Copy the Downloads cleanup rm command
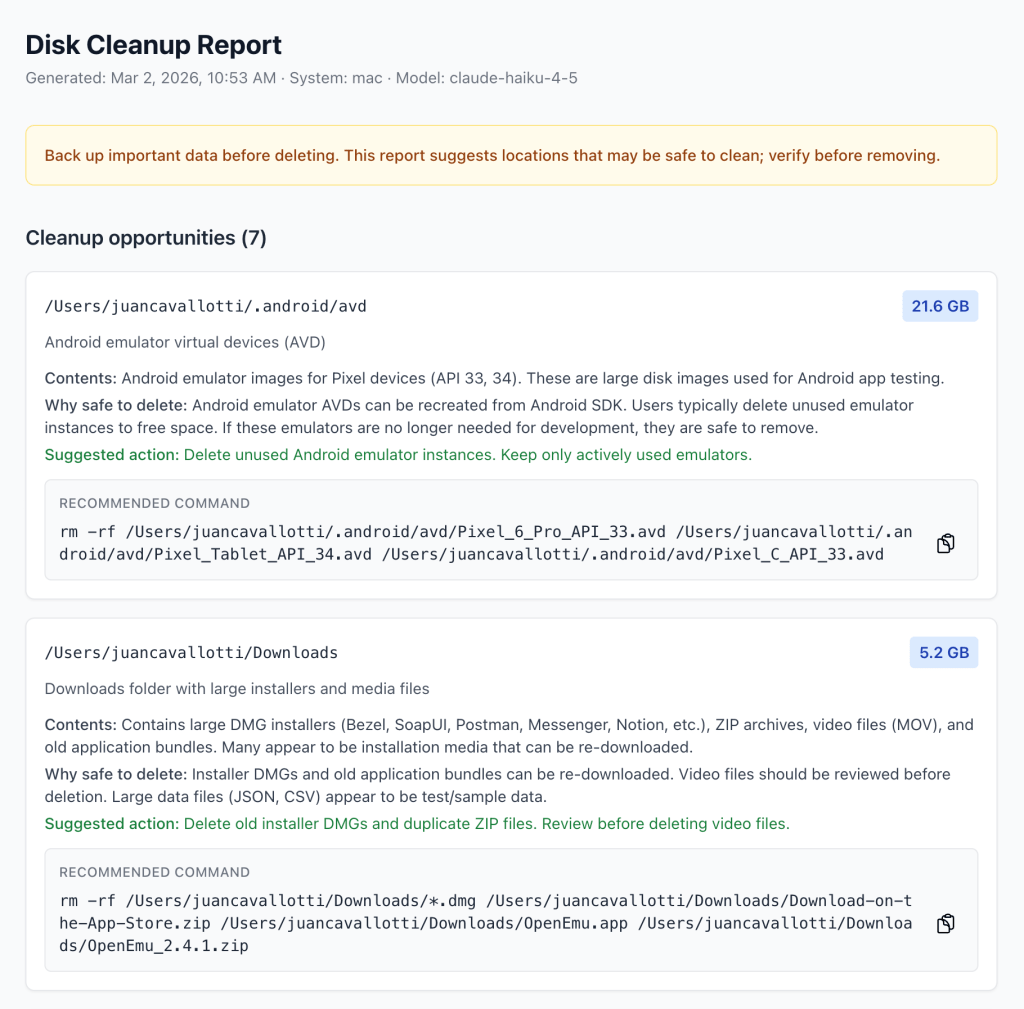 pyautogui.click(x=945, y=923)
